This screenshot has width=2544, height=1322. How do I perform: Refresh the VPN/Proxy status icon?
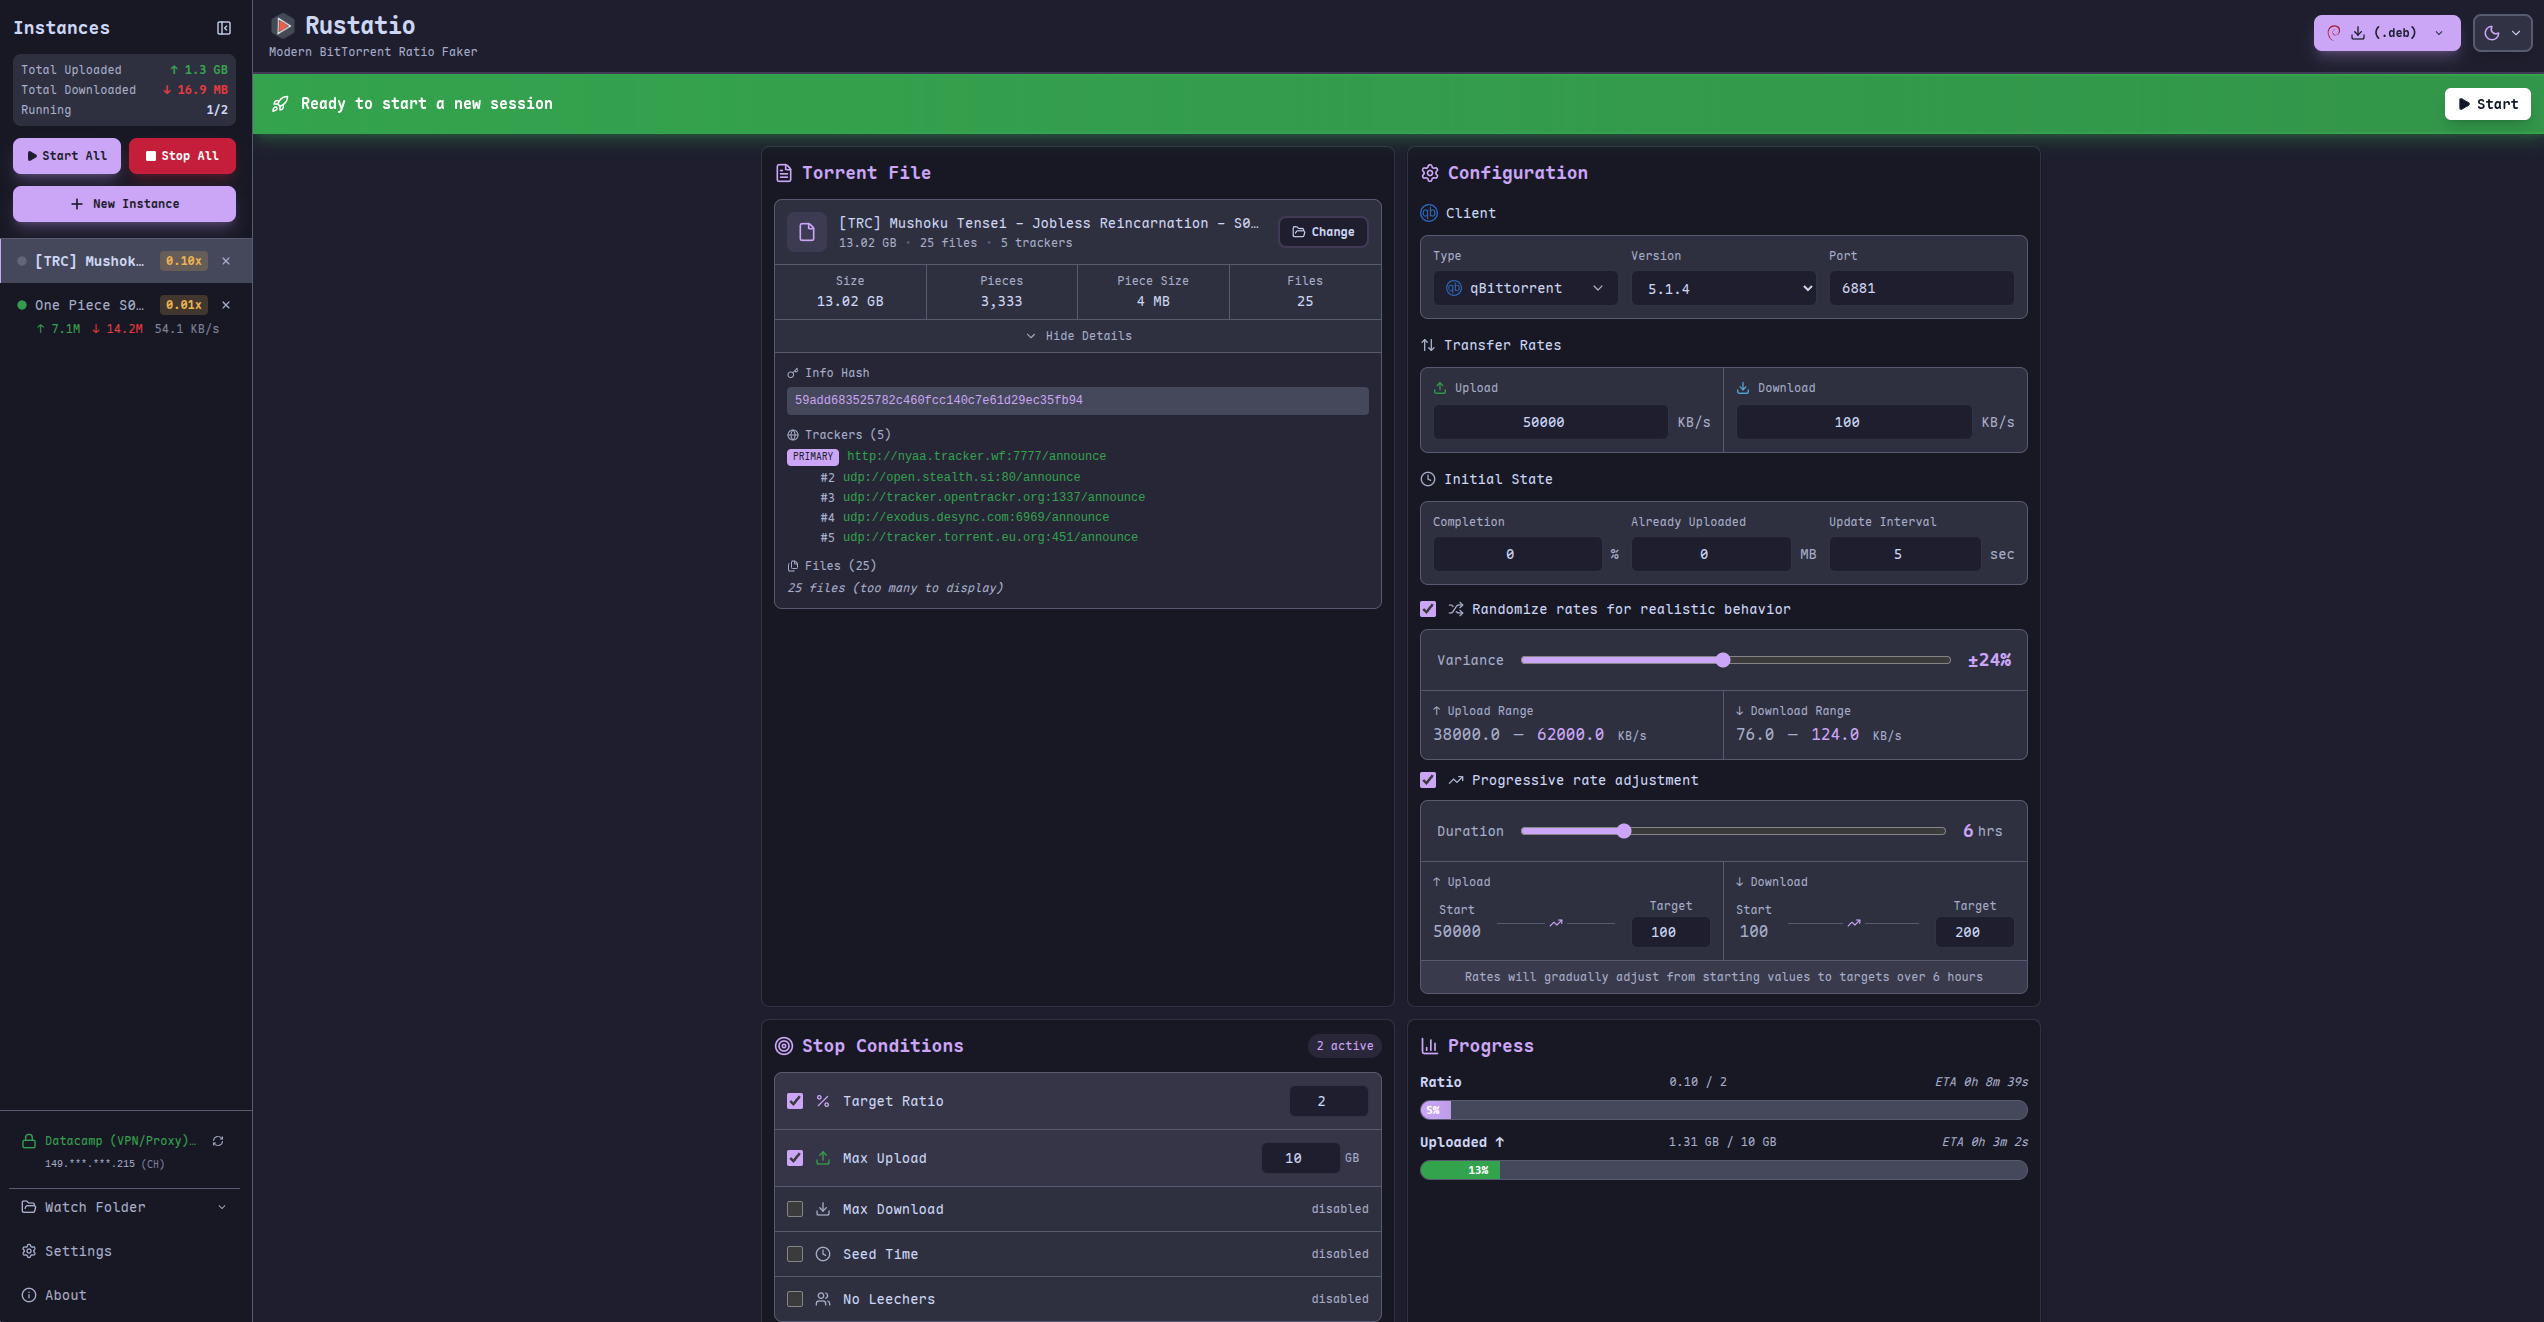[218, 1141]
